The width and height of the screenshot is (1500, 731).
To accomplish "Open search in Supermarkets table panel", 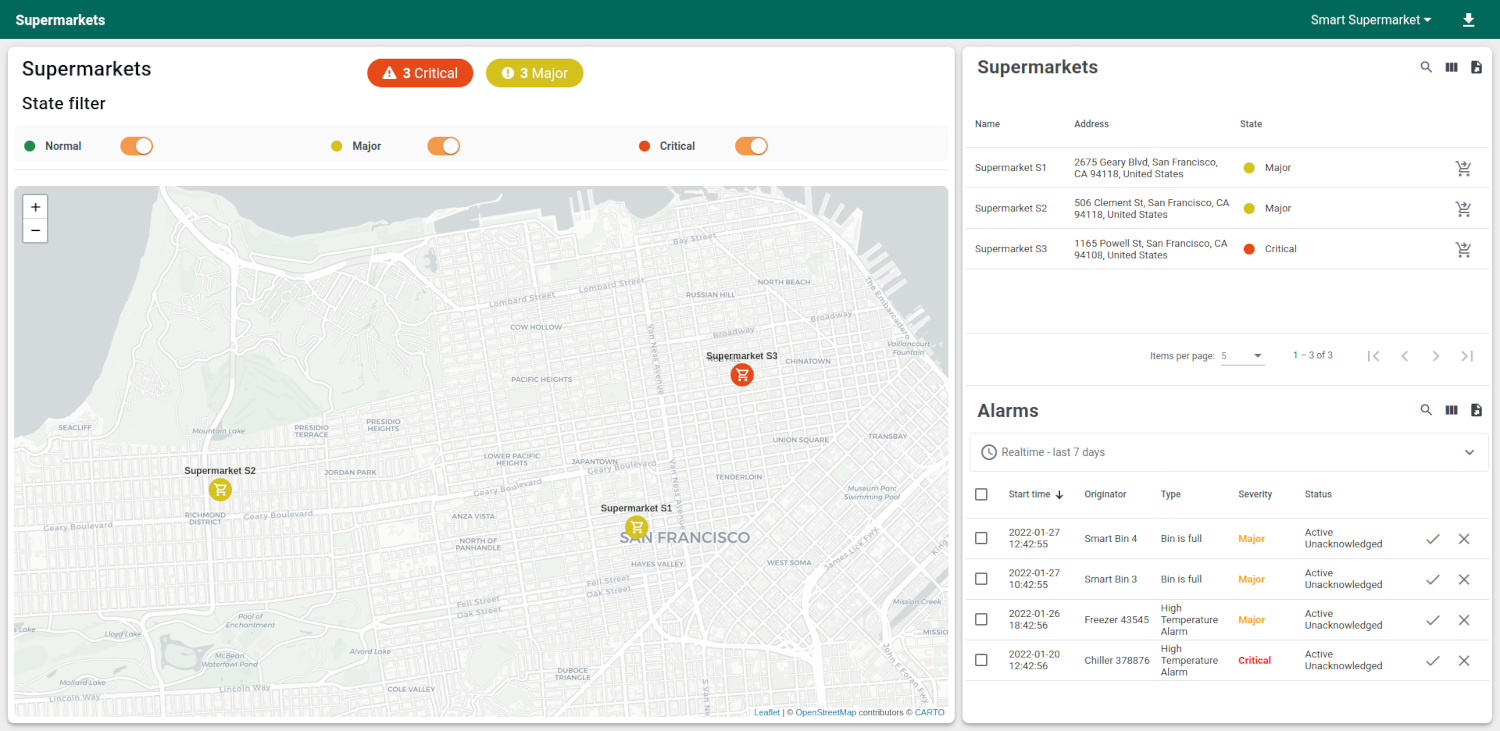I will pos(1426,67).
